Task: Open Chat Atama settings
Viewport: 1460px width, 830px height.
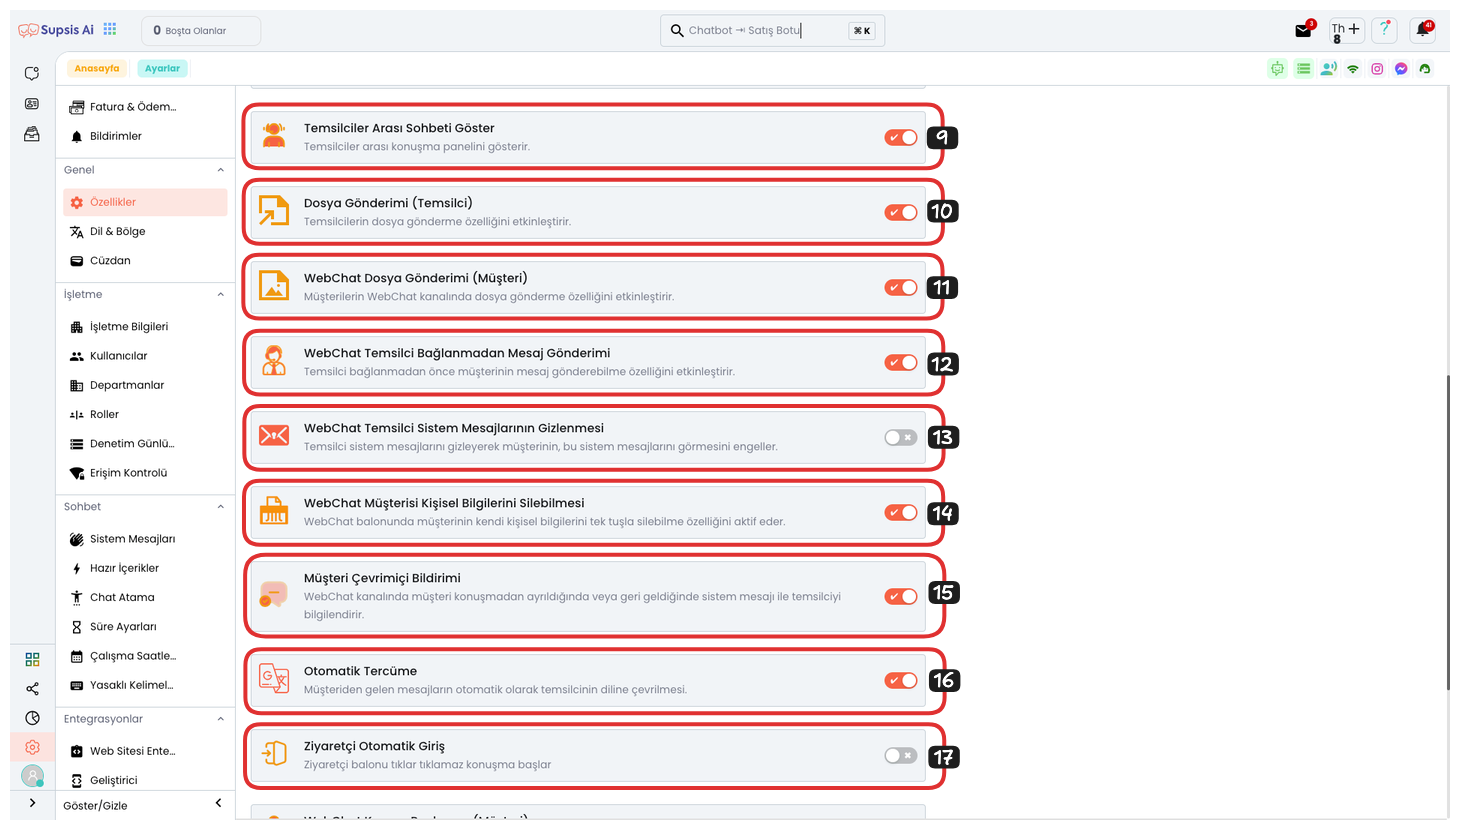Action: click(x=145, y=597)
